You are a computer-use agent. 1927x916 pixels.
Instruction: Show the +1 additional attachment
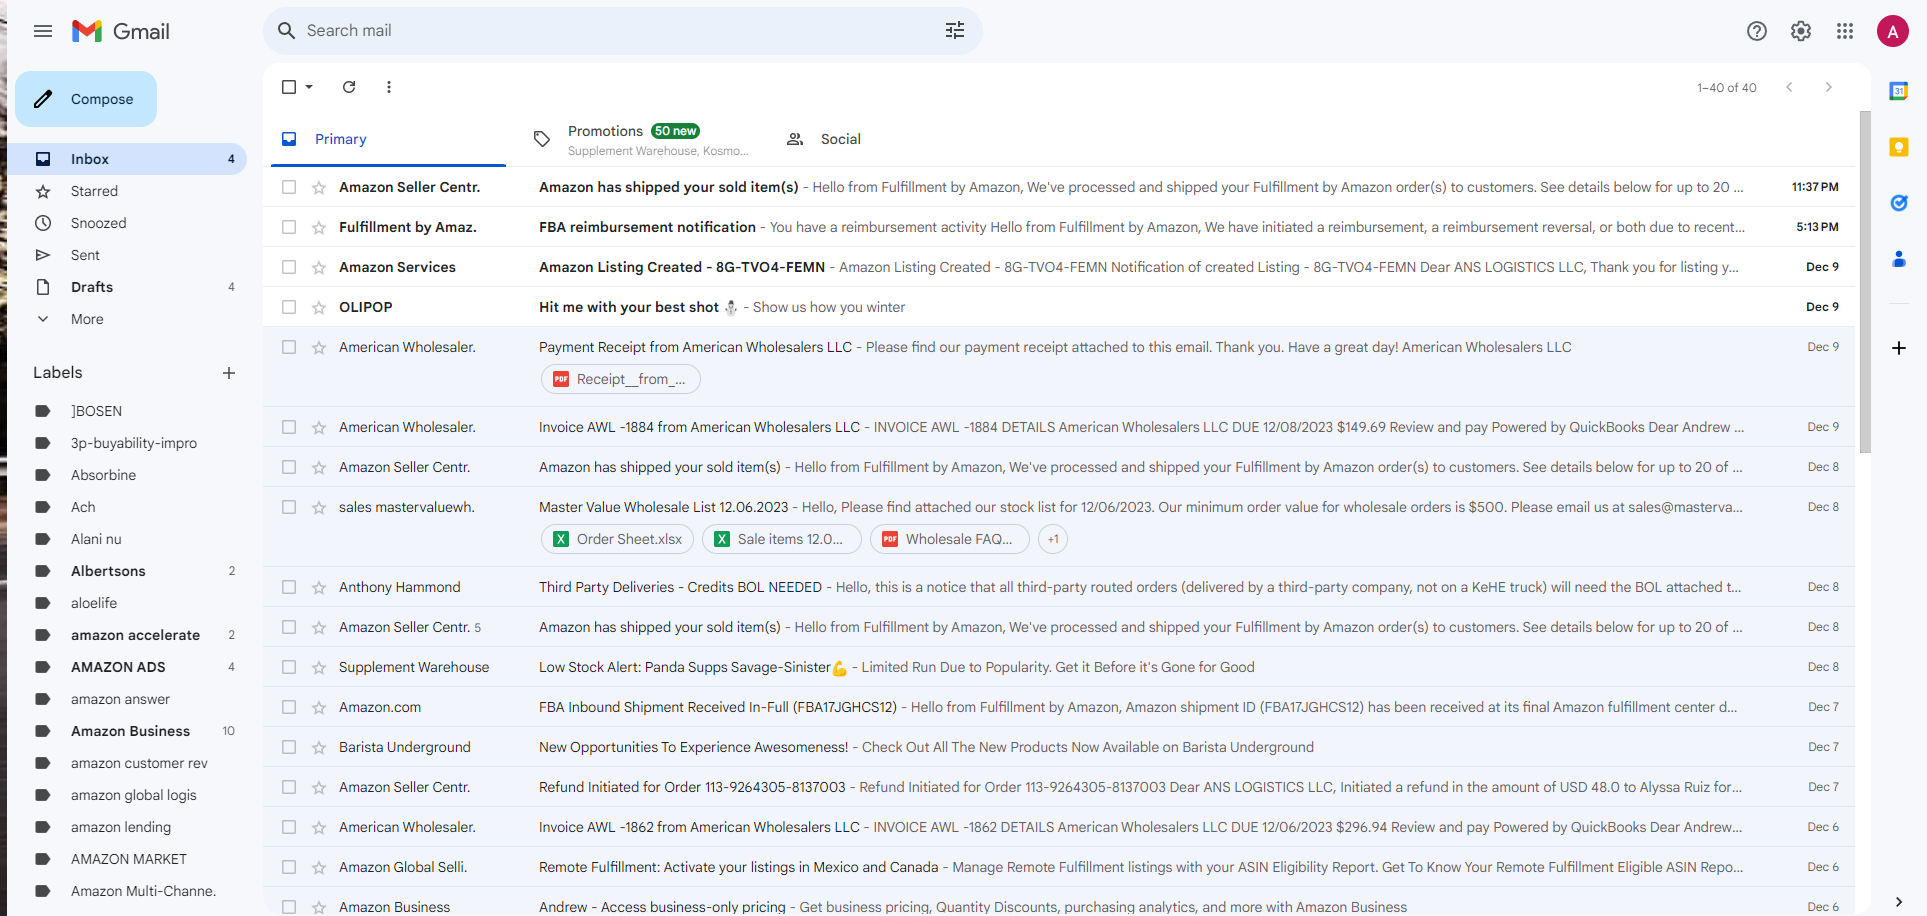1053,539
